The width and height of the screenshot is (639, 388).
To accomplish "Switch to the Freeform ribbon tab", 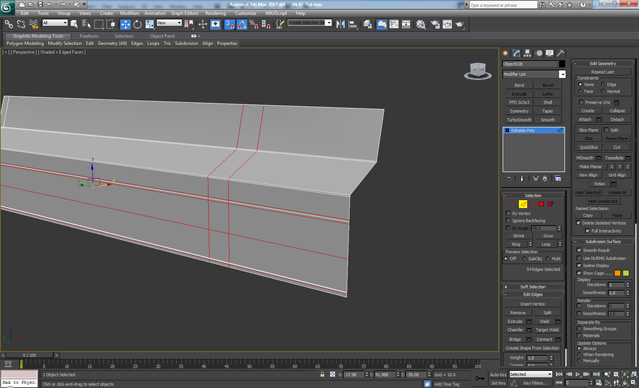I will point(88,36).
